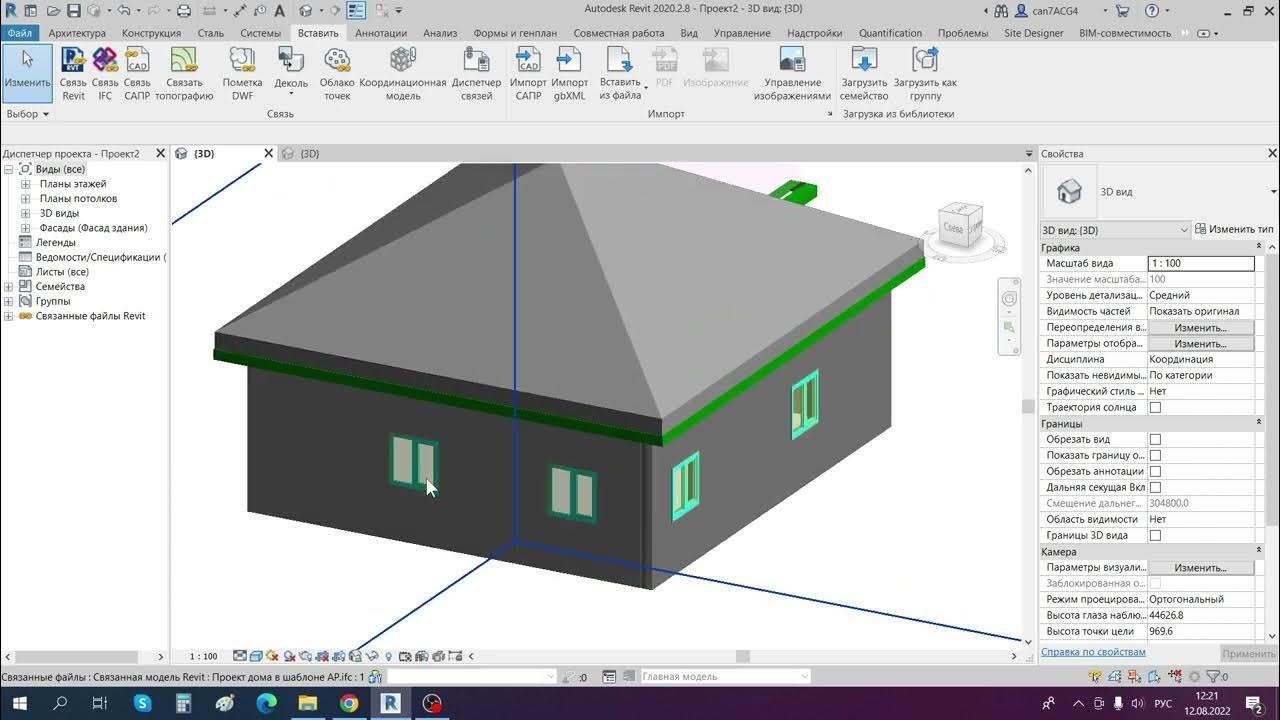Screen dimensions: 1280x720
Task: Open a file from the quick access toolbar
Action: coord(53,11)
